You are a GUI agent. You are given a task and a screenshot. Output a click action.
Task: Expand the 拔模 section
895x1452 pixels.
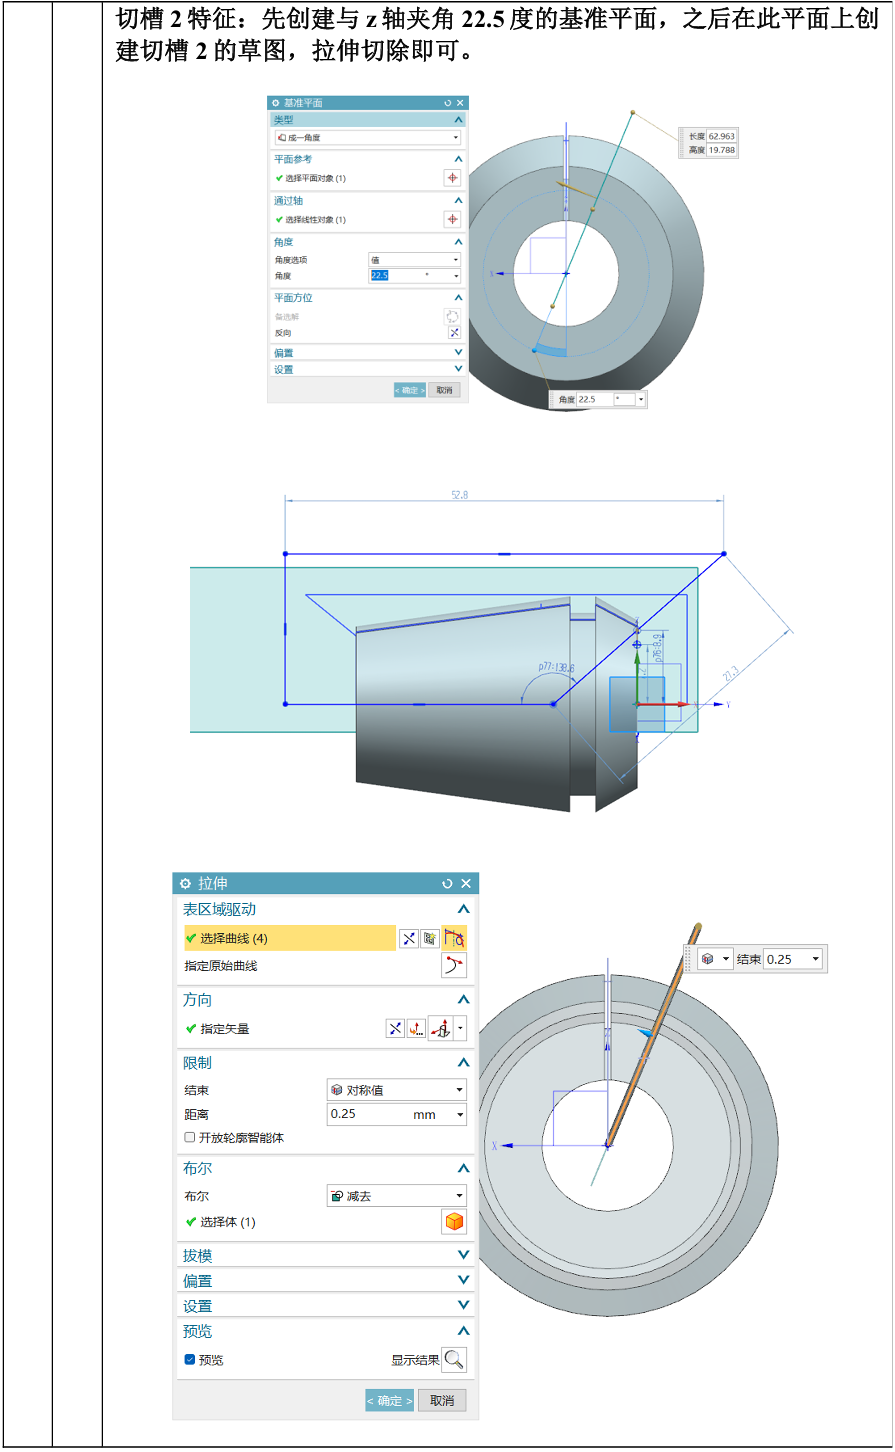point(463,1255)
